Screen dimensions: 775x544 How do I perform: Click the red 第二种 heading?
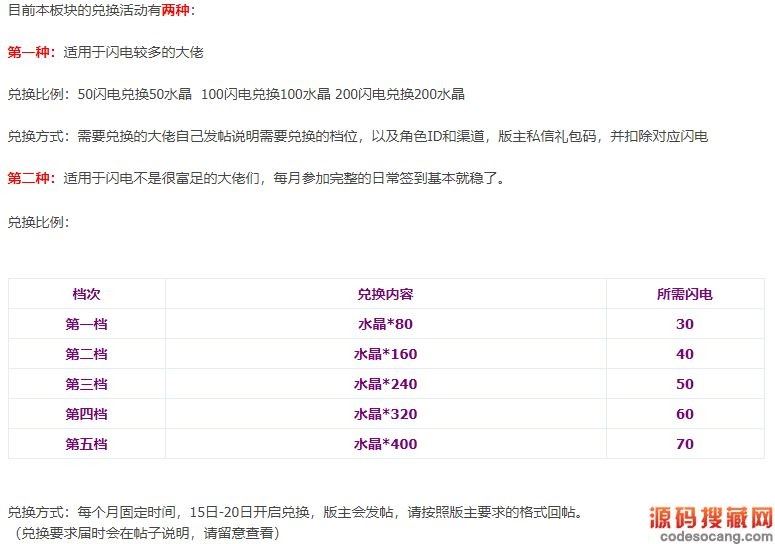(32, 179)
